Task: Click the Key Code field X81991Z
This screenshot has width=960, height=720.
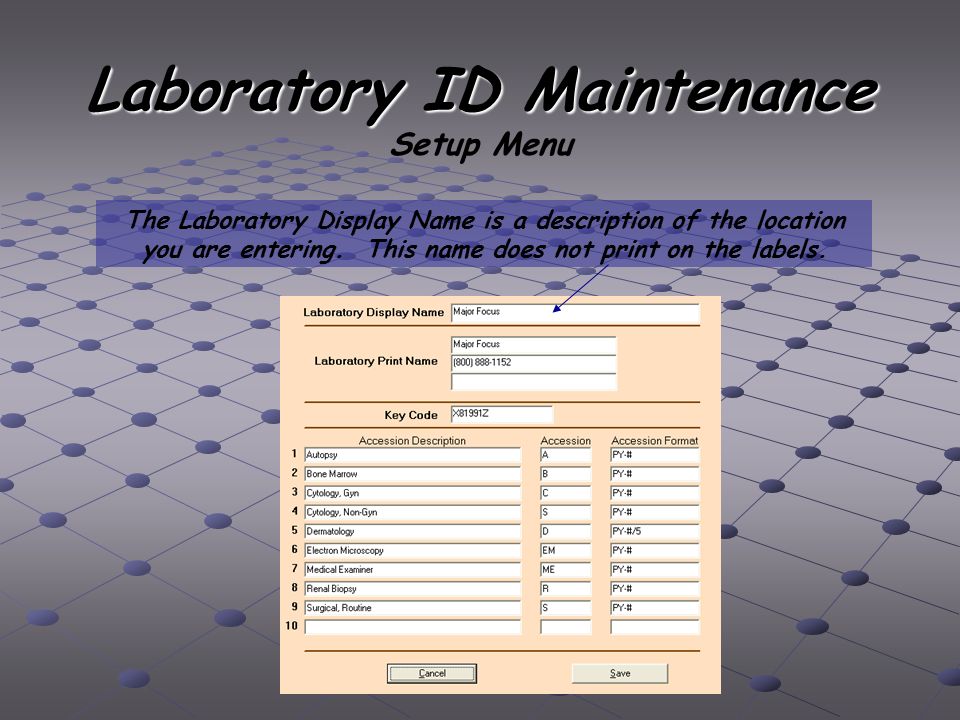Action: (502, 414)
